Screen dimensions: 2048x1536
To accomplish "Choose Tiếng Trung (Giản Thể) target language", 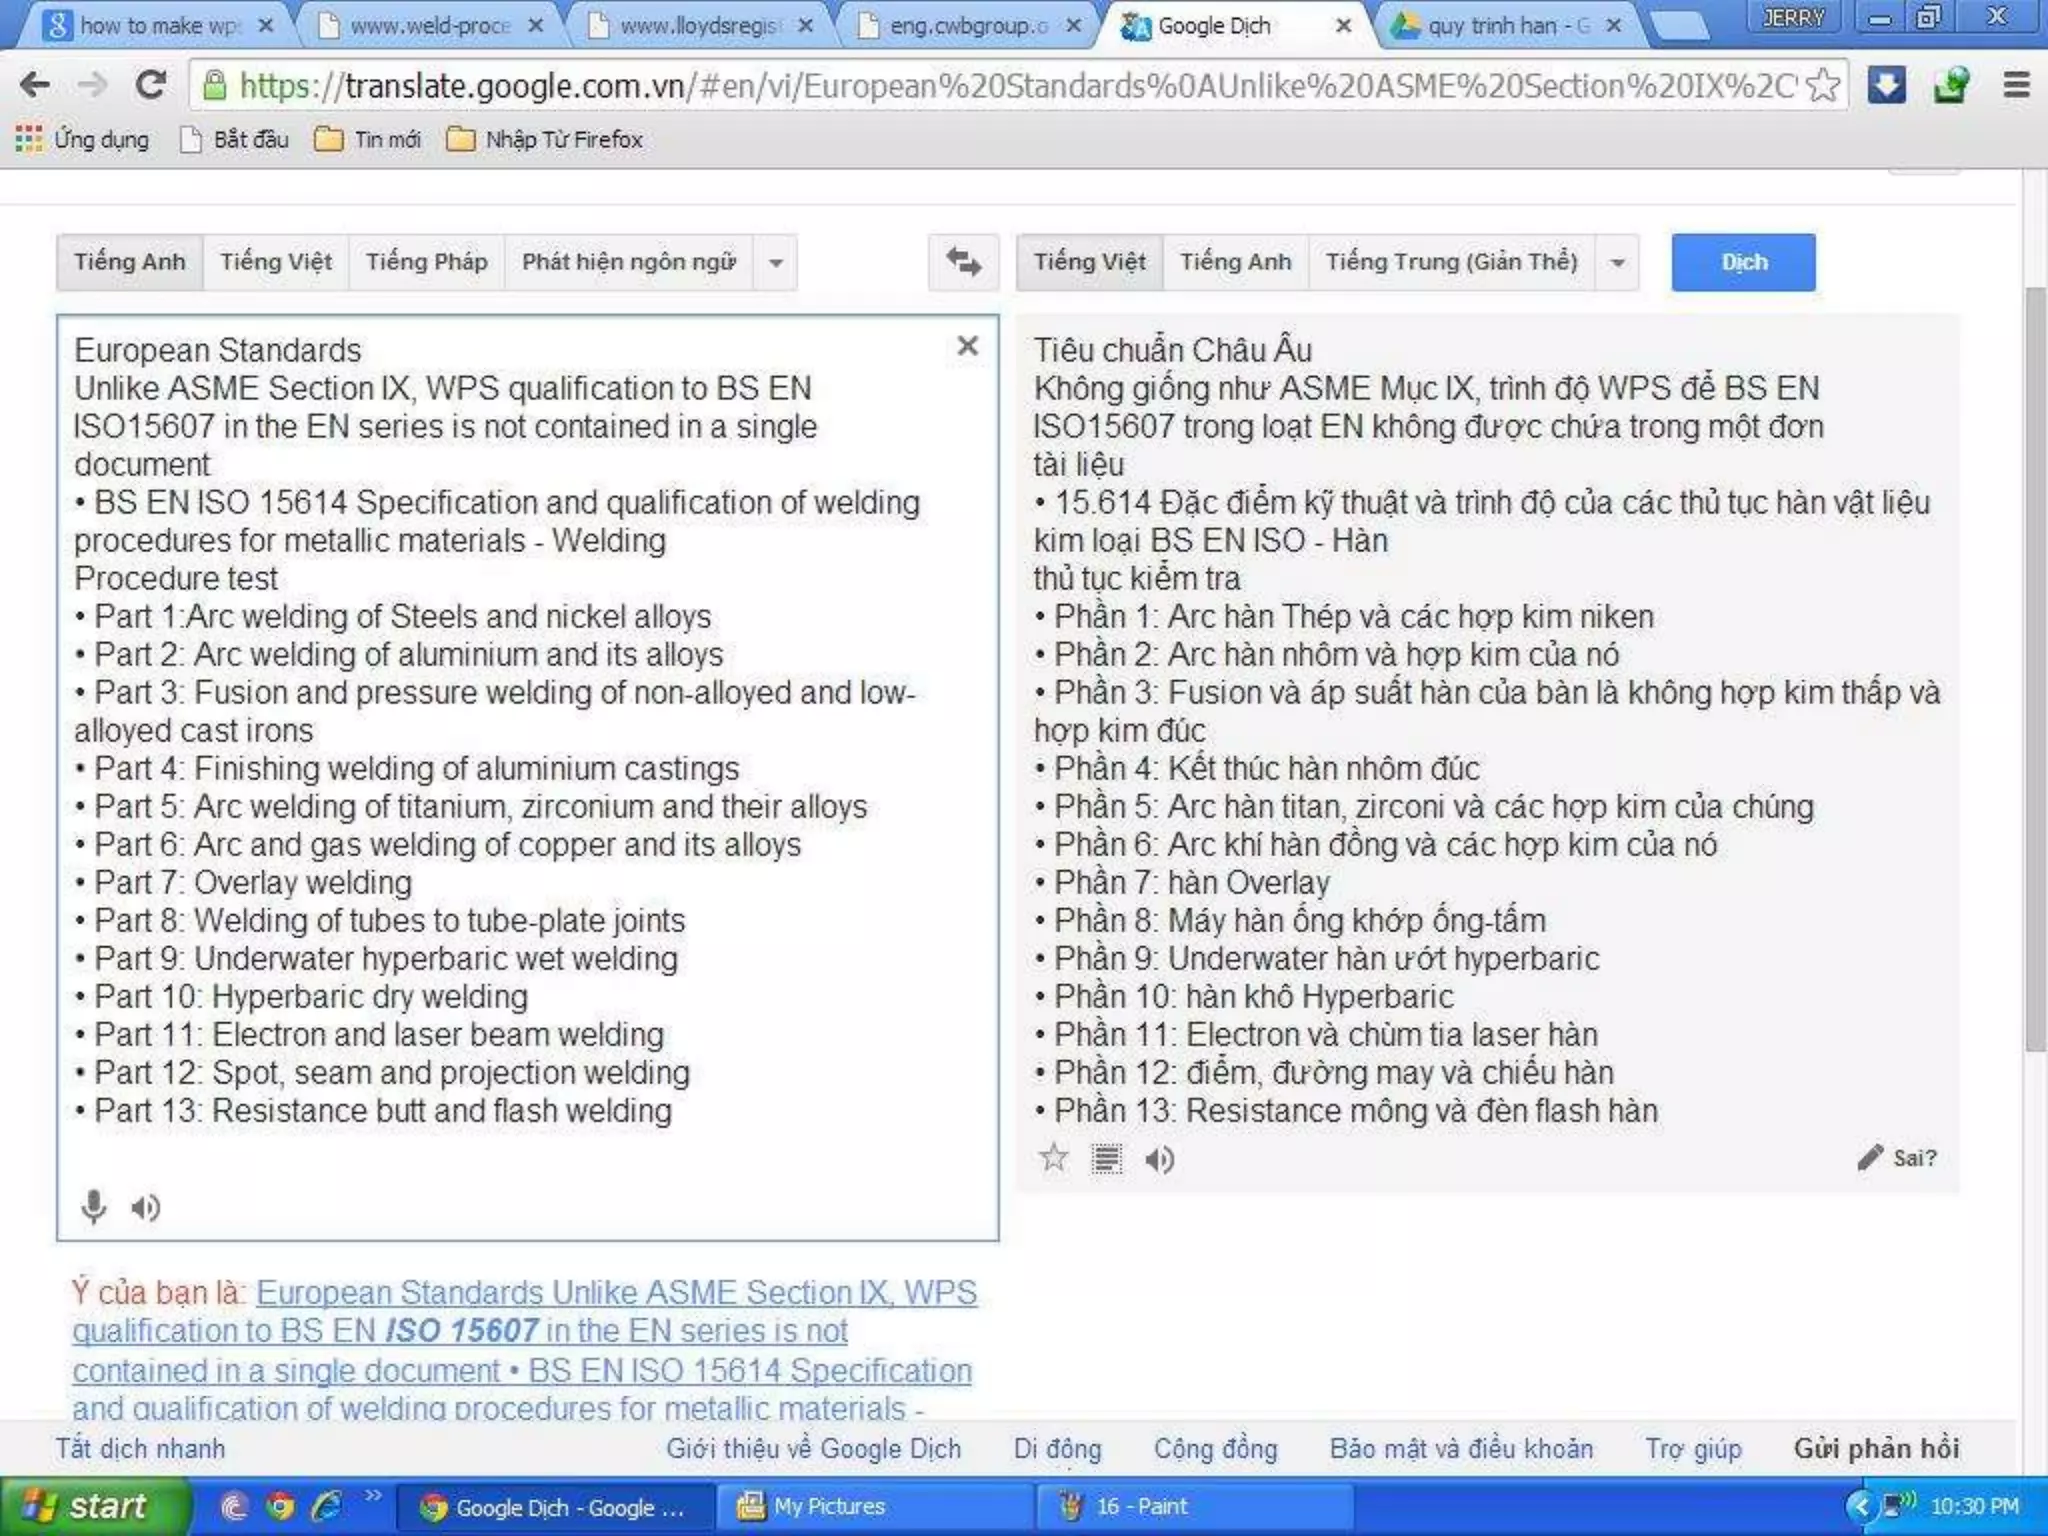I will (x=1451, y=263).
